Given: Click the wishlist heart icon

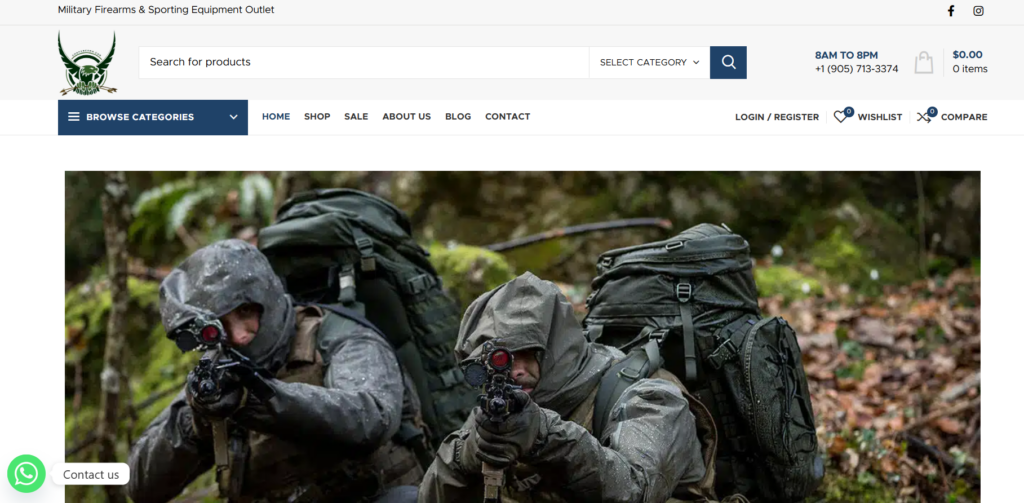Looking at the screenshot, I should pos(841,117).
